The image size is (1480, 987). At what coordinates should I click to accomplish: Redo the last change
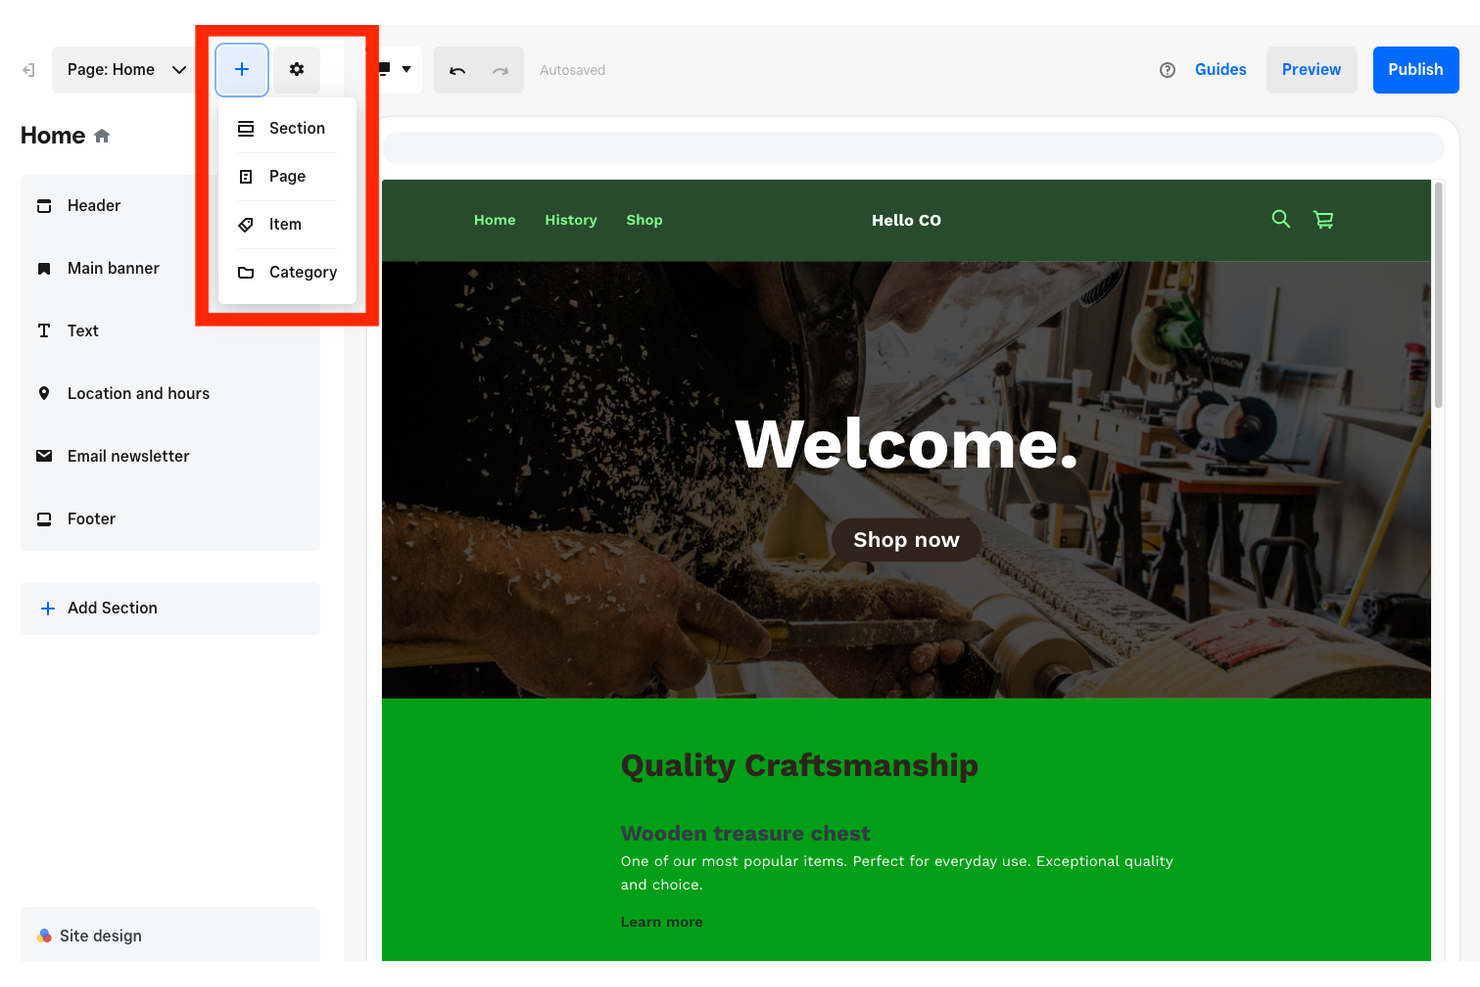coord(500,69)
